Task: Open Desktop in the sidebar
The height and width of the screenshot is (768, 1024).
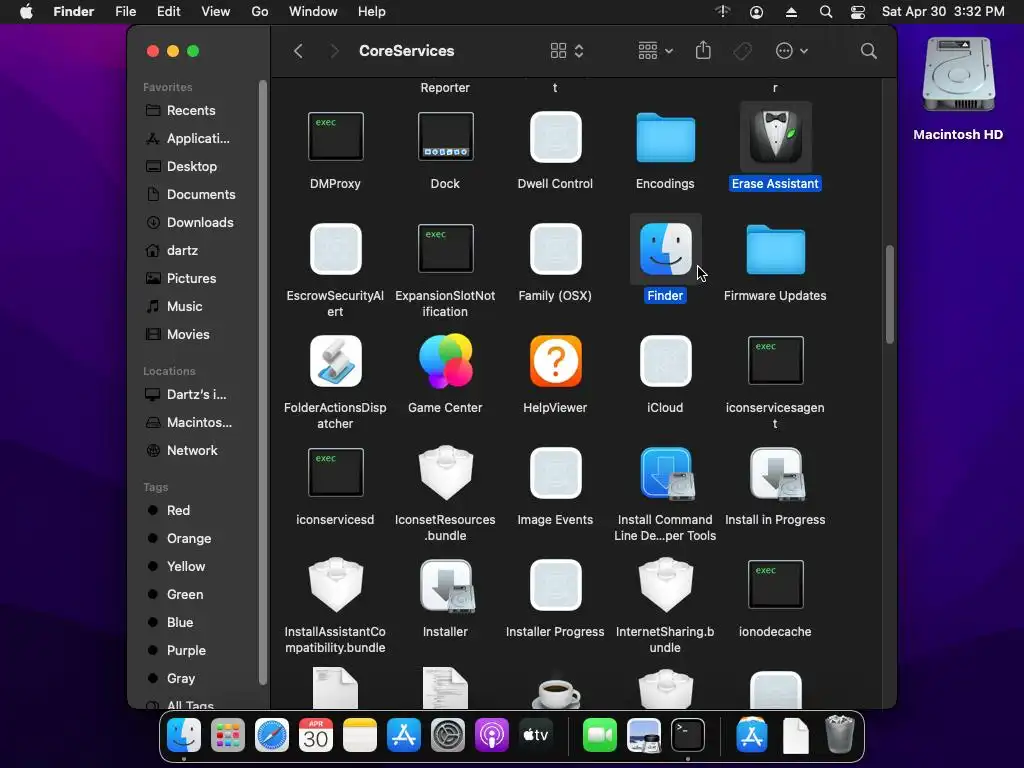Action: 191,167
